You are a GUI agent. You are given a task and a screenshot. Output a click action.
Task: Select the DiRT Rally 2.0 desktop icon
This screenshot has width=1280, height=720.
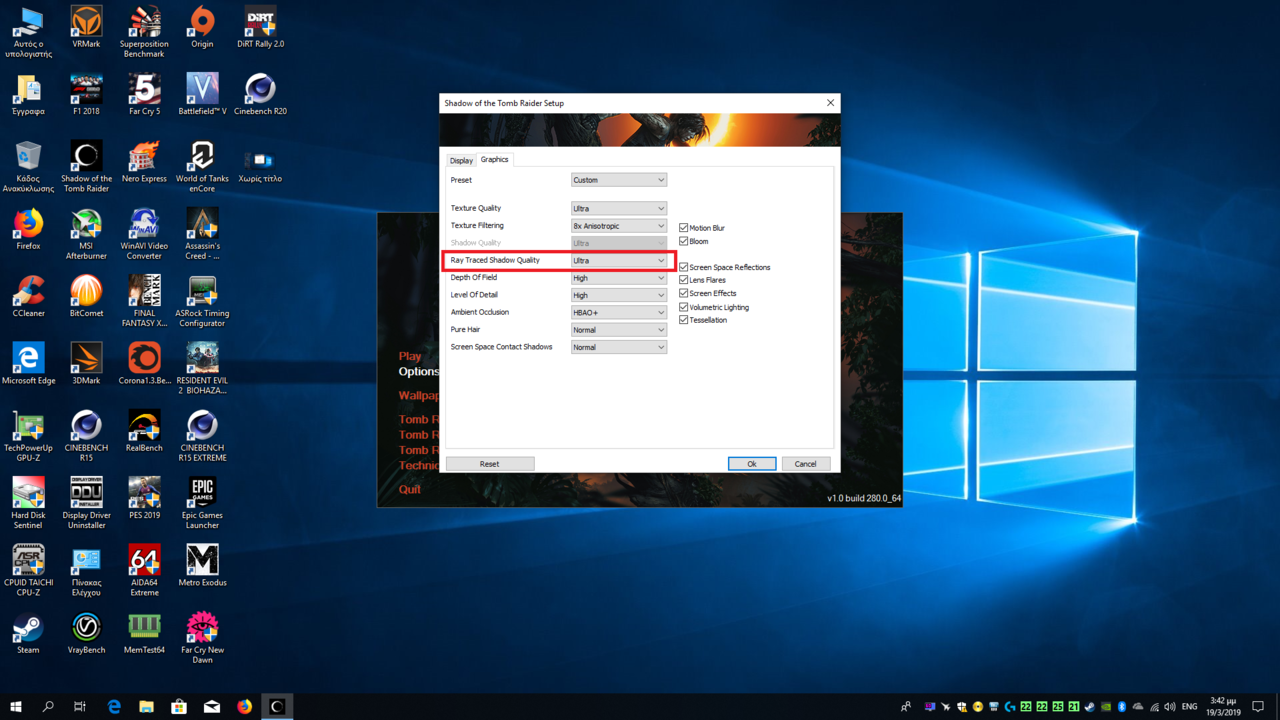point(260,28)
